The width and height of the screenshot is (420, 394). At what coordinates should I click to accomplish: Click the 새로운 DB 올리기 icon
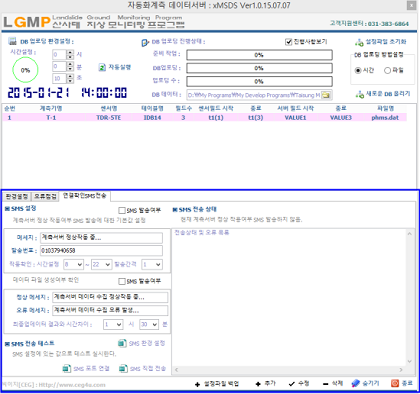[359, 94]
